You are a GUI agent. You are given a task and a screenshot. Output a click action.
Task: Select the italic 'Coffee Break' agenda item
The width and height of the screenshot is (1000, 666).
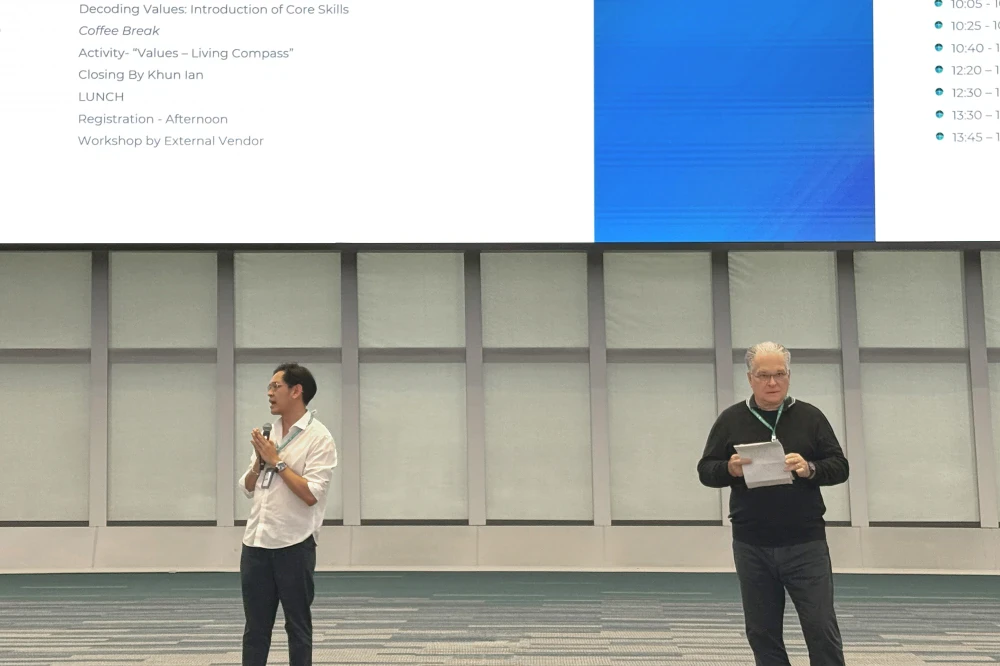(119, 31)
